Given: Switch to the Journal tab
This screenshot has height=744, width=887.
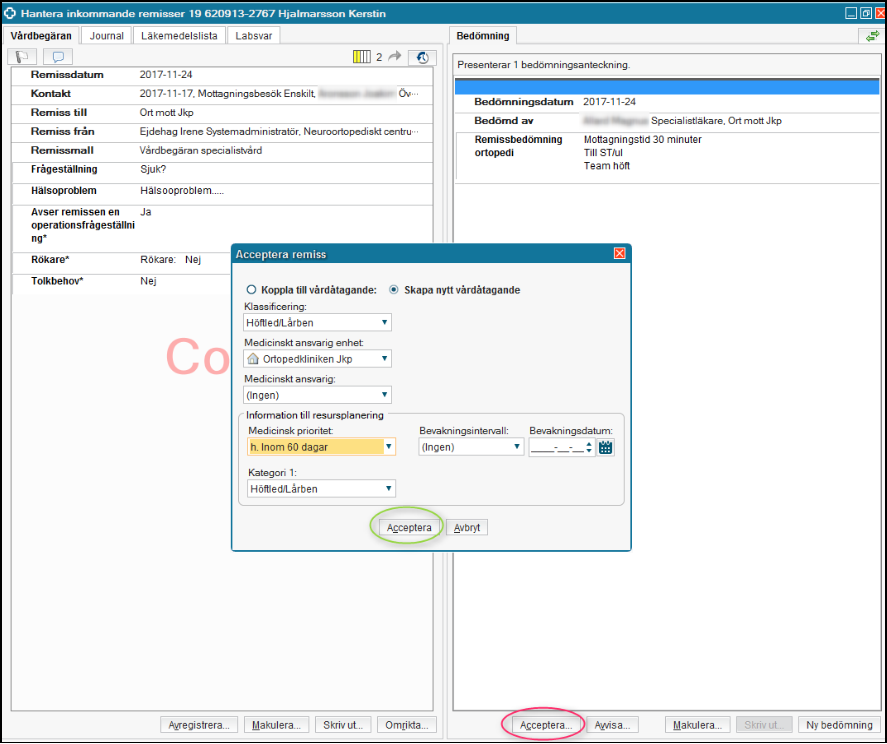Looking at the screenshot, I should (x=106, y=36).
